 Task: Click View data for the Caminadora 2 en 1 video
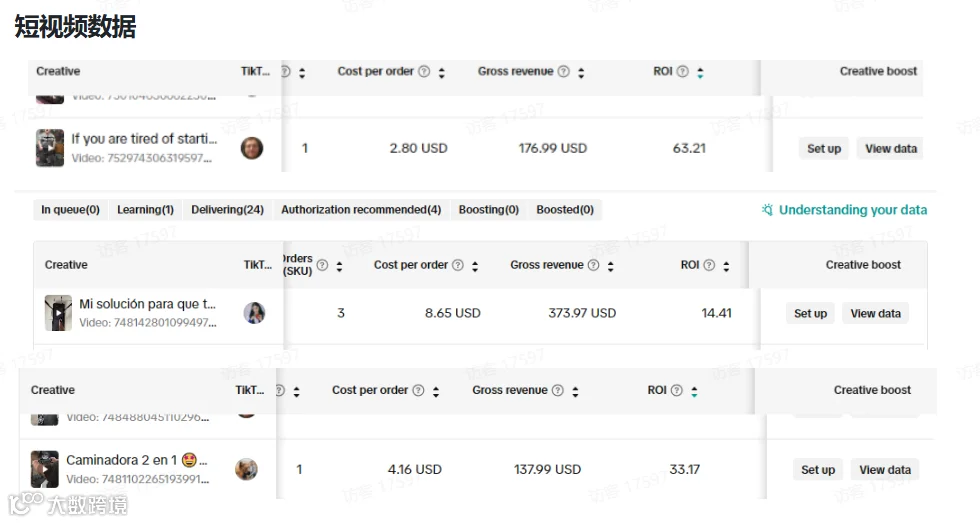tap(885, 470)
